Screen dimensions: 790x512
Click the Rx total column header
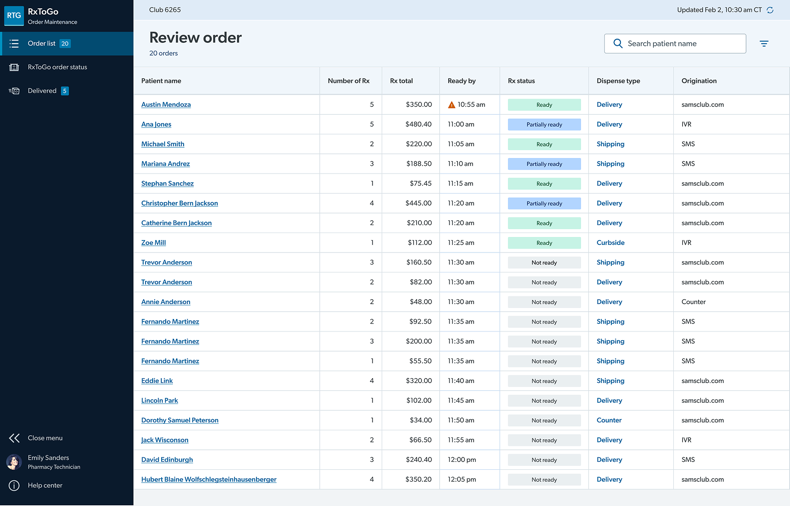(402, 81)
